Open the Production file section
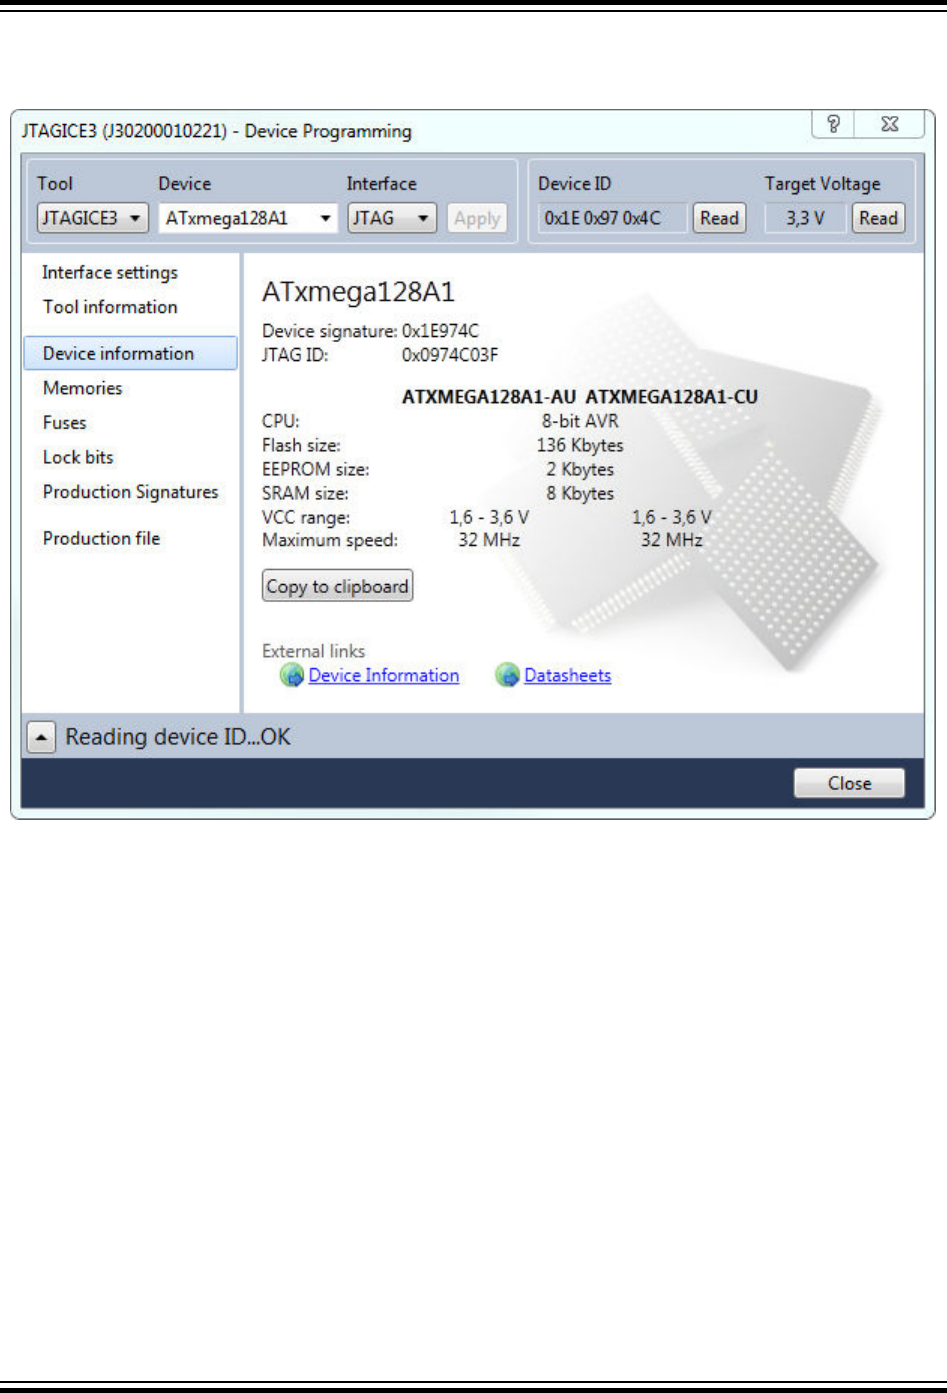This screenshot has width=947, height=1393. click(101, 538)
